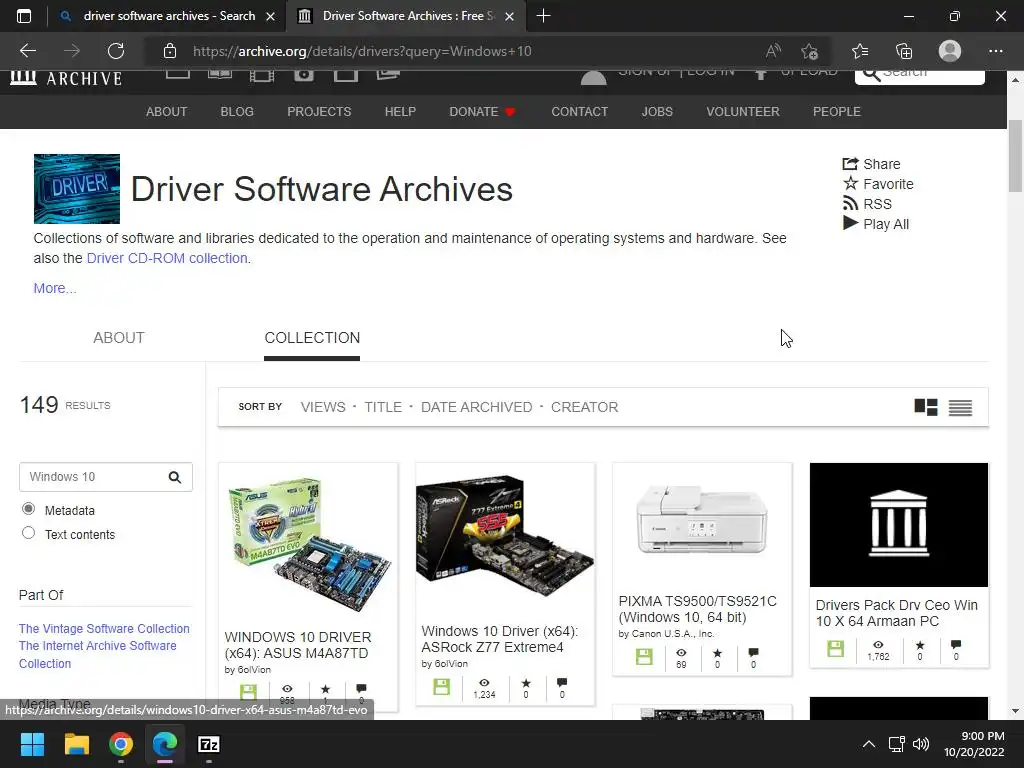Screen dimensions: 1024x768
Task: Click DONATE in the navigation
Action: (483, 112)
